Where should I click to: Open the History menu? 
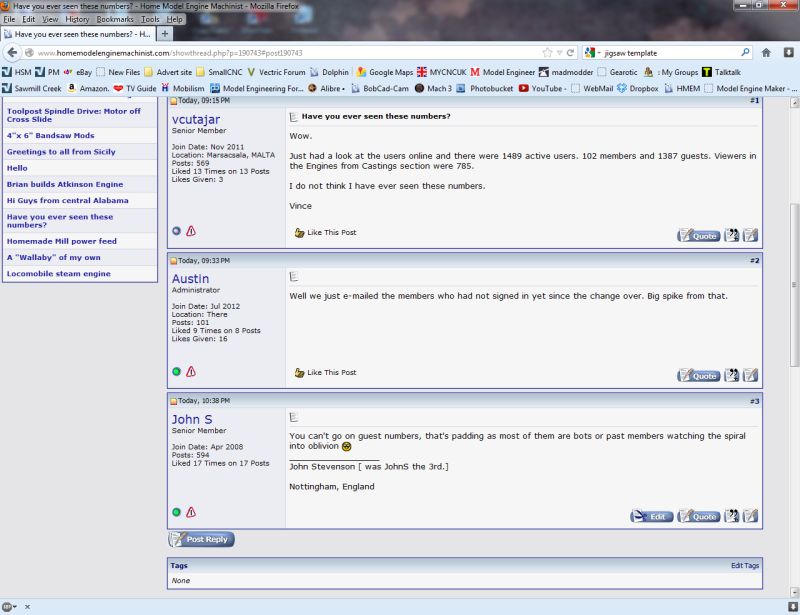tap(77, 19)
